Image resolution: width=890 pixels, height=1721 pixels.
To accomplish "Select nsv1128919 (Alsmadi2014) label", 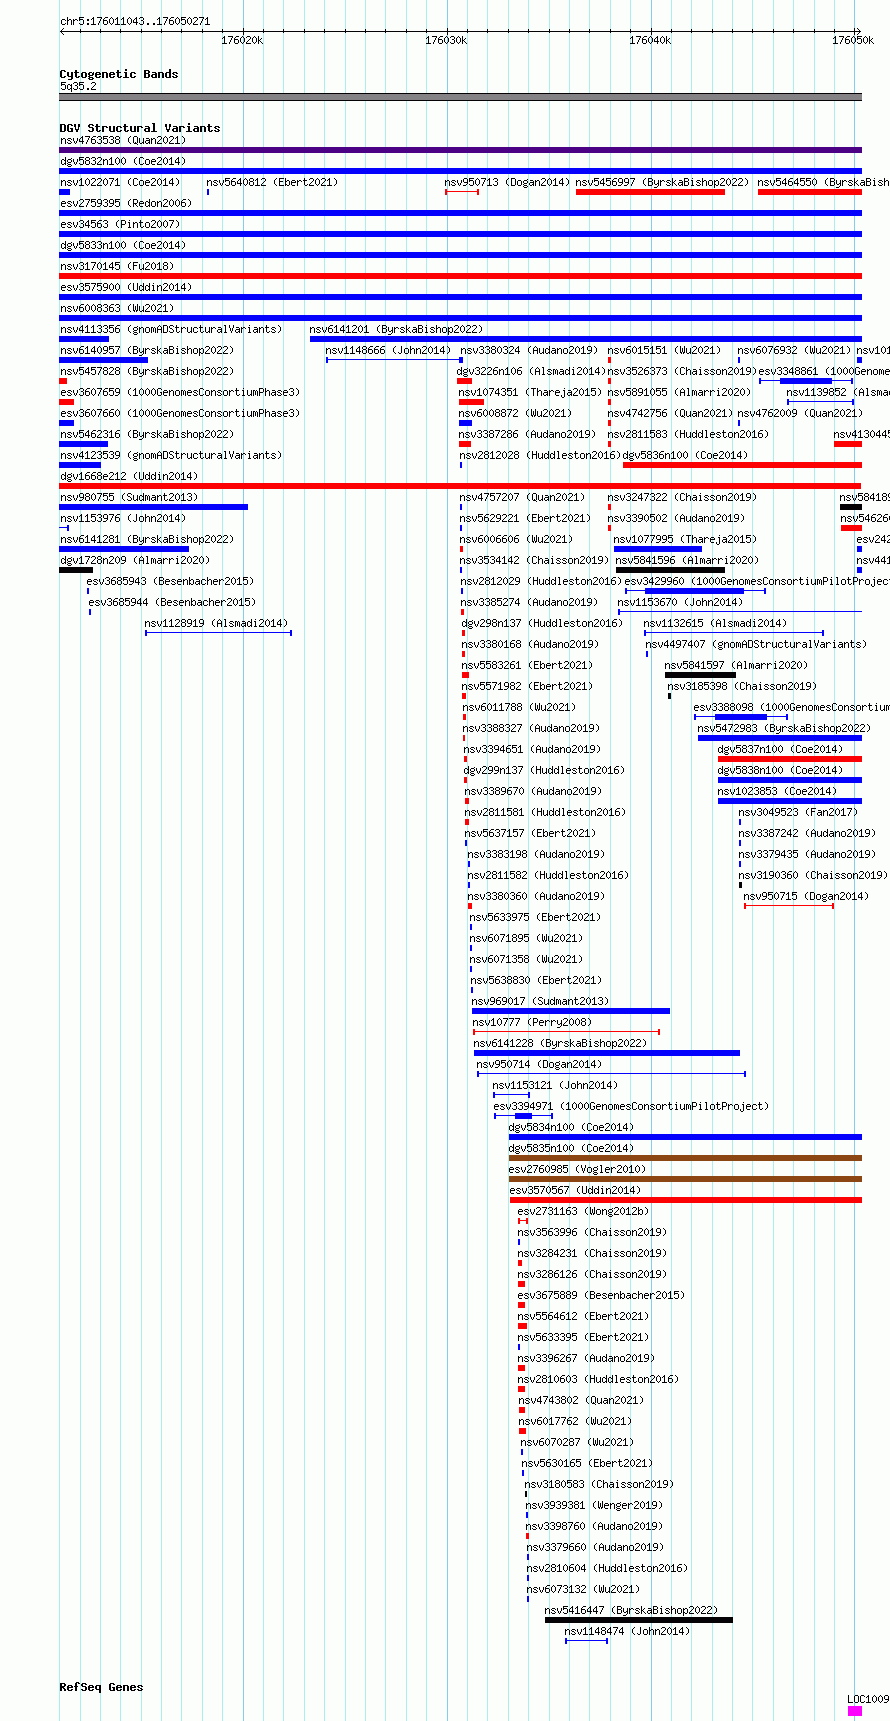I will [x=216, y=623].
